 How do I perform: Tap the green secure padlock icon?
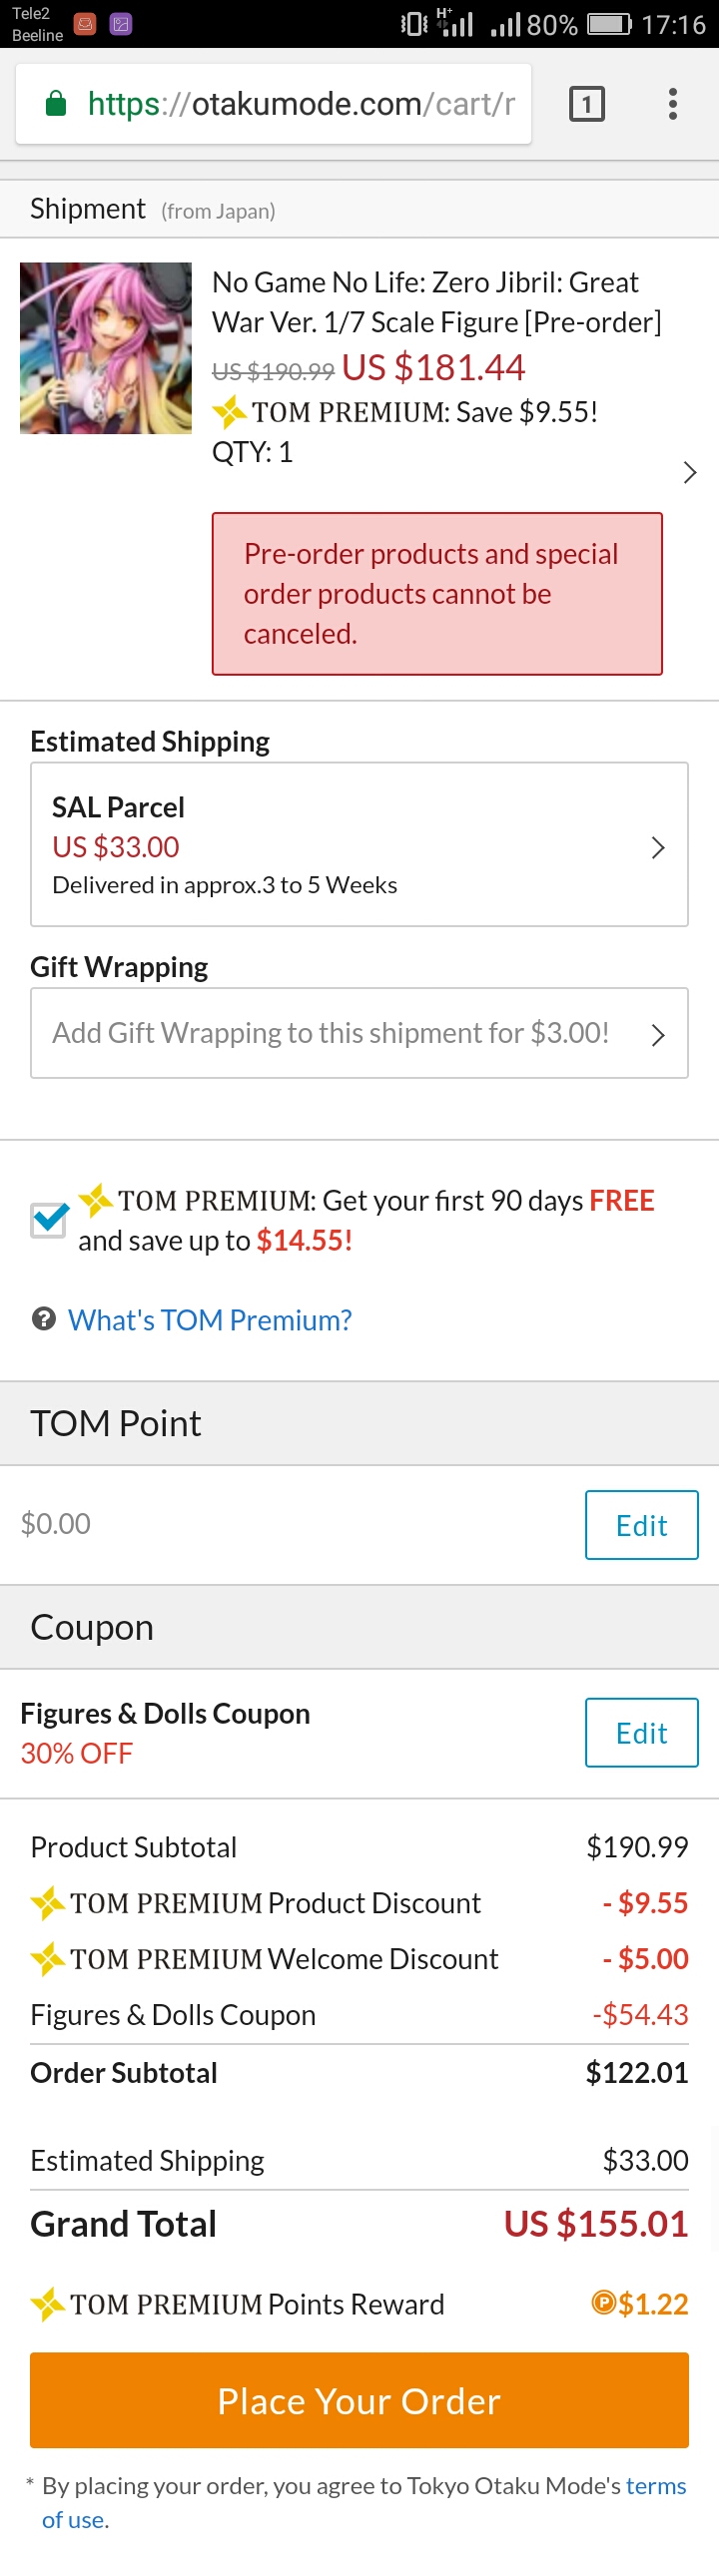click(x=57, y=104)
